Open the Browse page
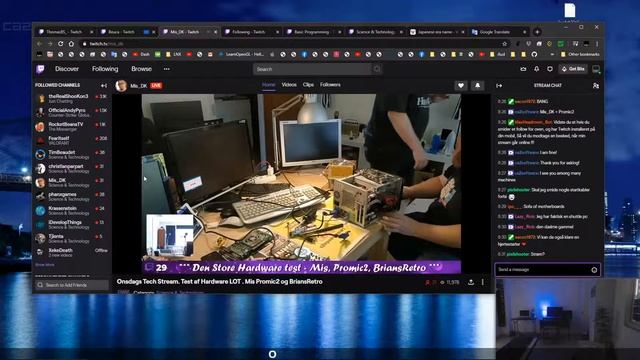 (x=141, y=69)
